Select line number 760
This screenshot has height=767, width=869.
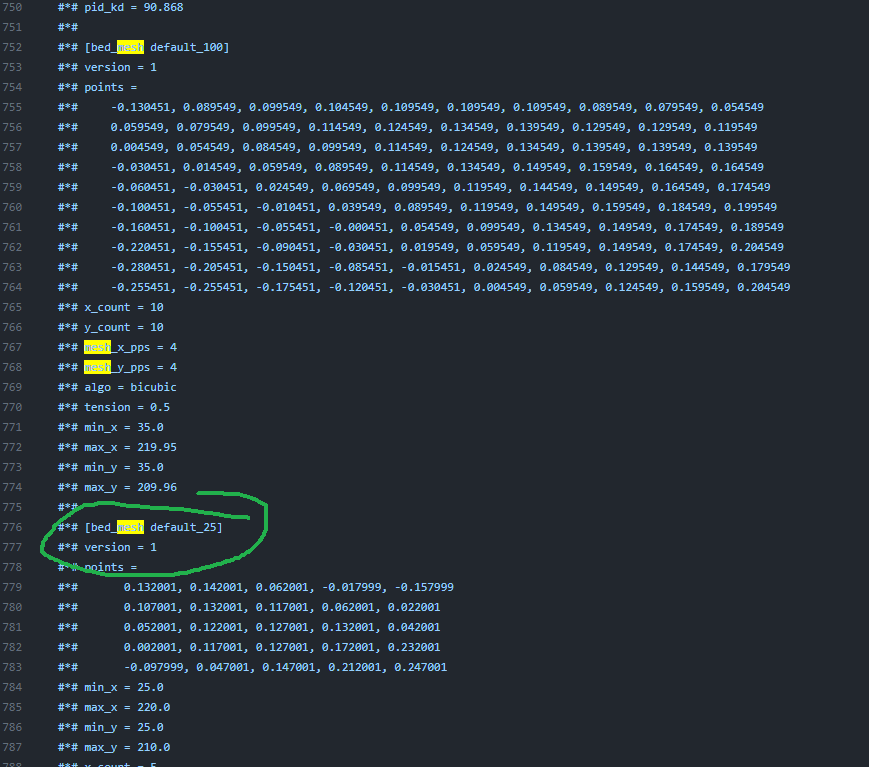tap(14, 207)
